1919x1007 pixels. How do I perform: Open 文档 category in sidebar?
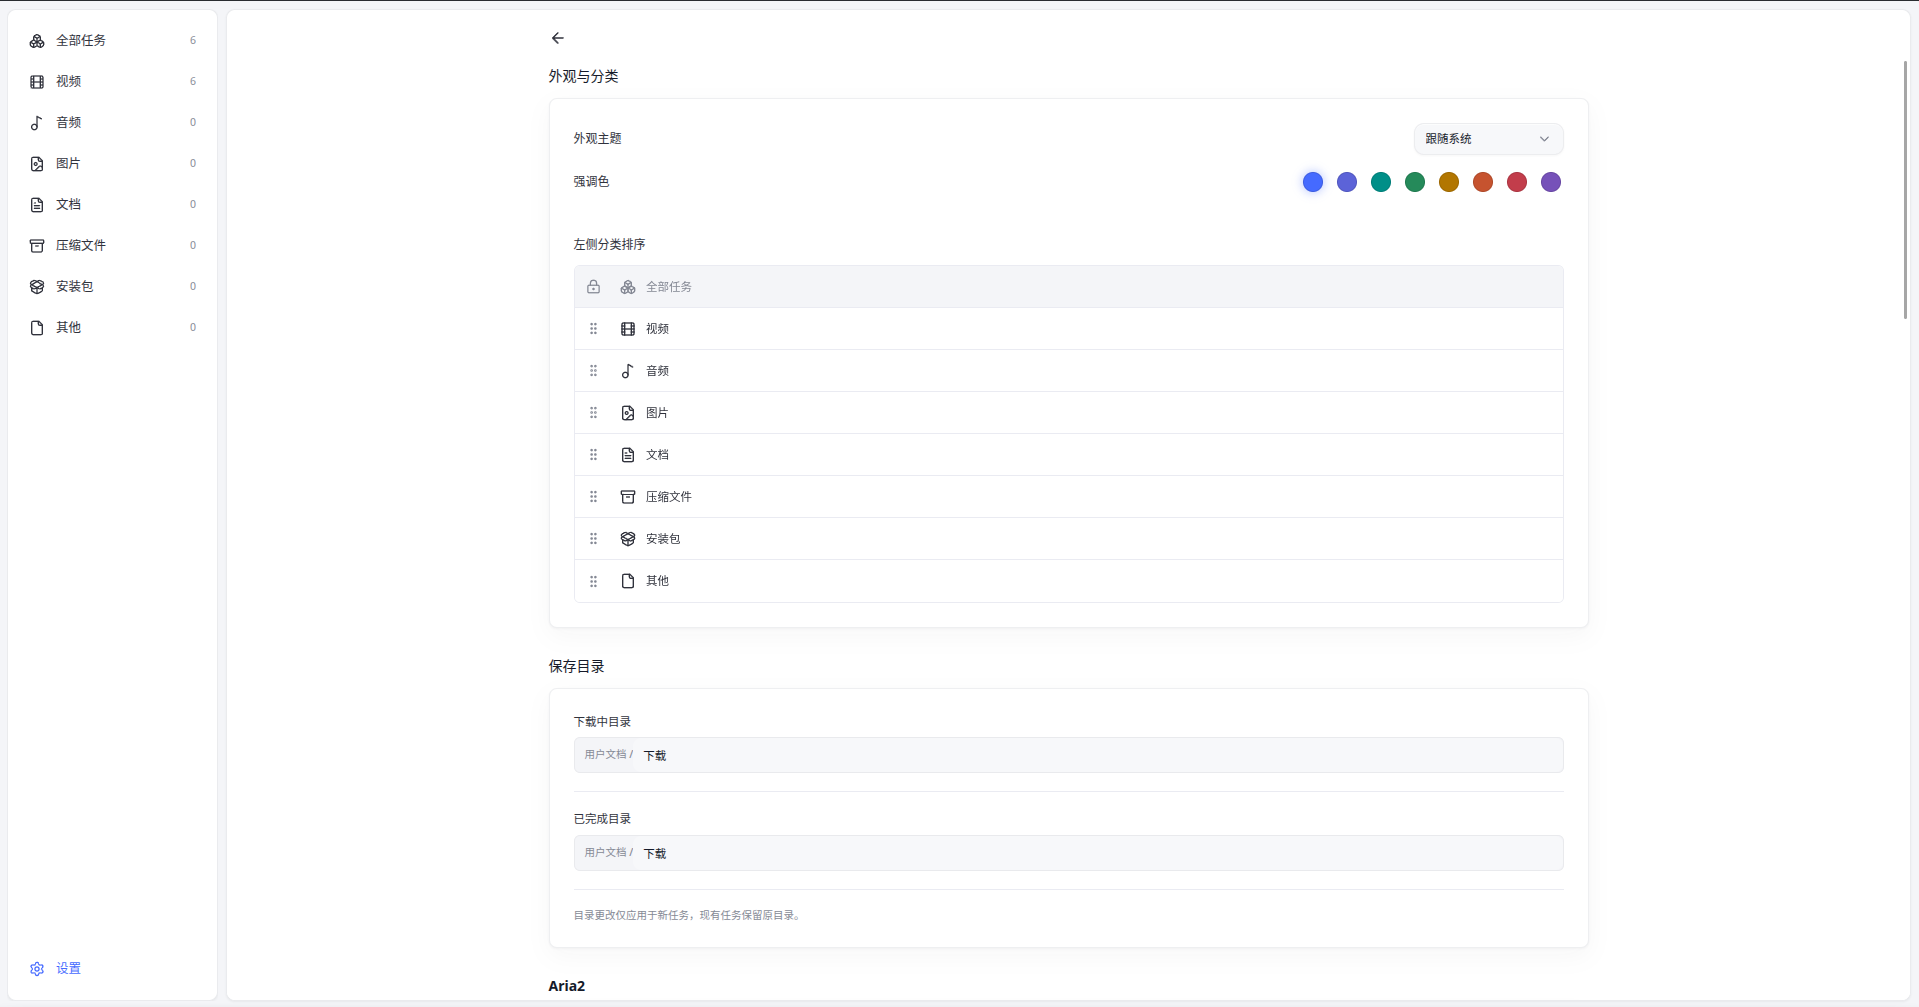pyautogui.click(x=112, y=205)
